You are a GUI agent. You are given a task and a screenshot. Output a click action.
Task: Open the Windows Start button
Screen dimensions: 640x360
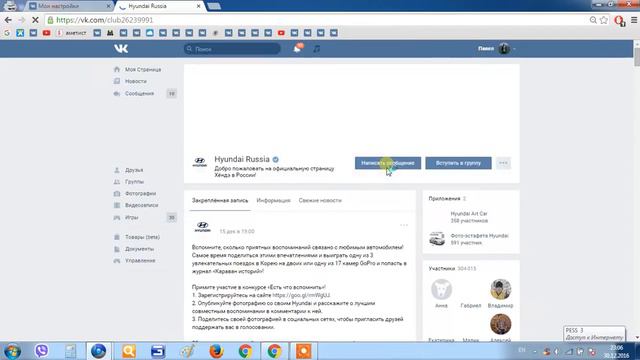12,351
